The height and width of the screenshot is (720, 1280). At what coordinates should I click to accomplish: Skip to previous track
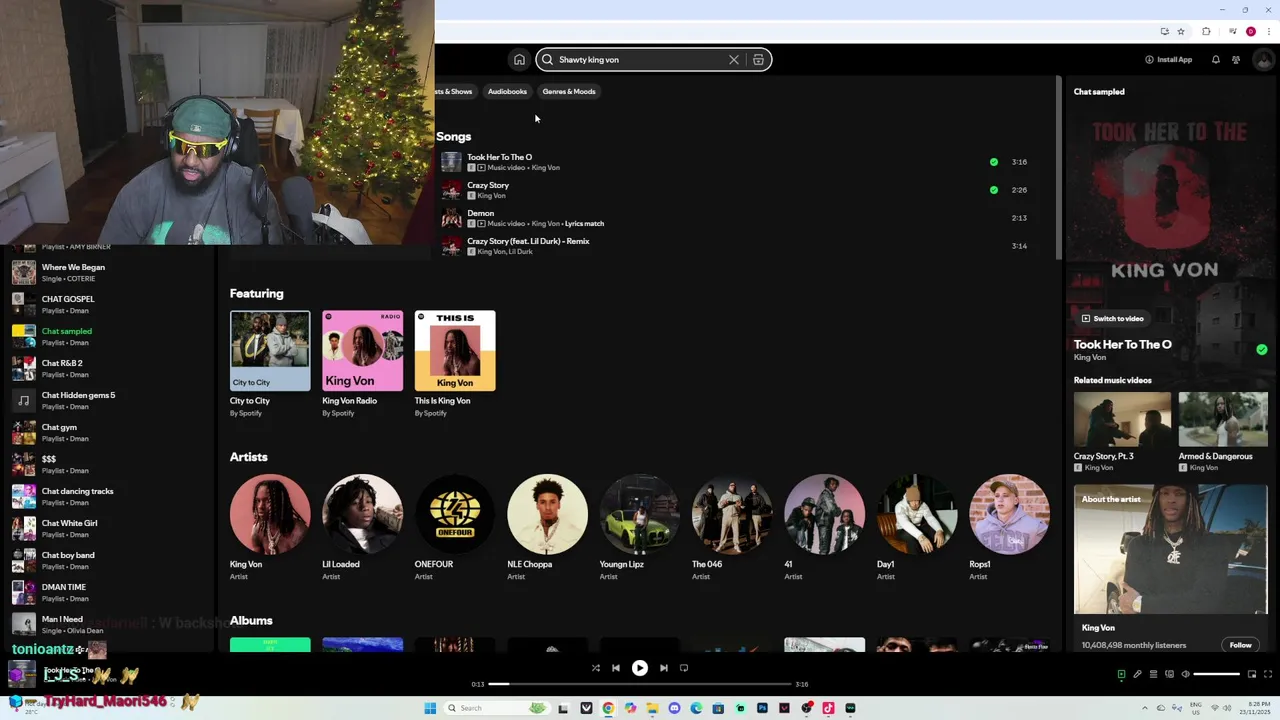(616, 668)
